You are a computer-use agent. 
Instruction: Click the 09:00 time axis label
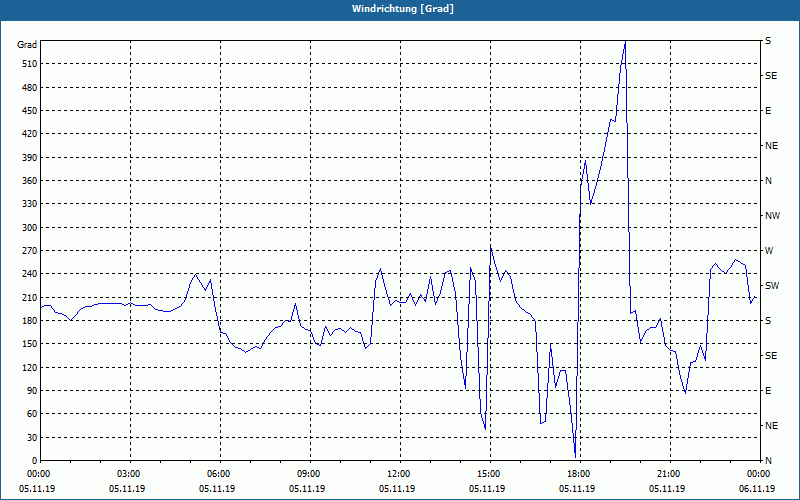coord(310,474)
